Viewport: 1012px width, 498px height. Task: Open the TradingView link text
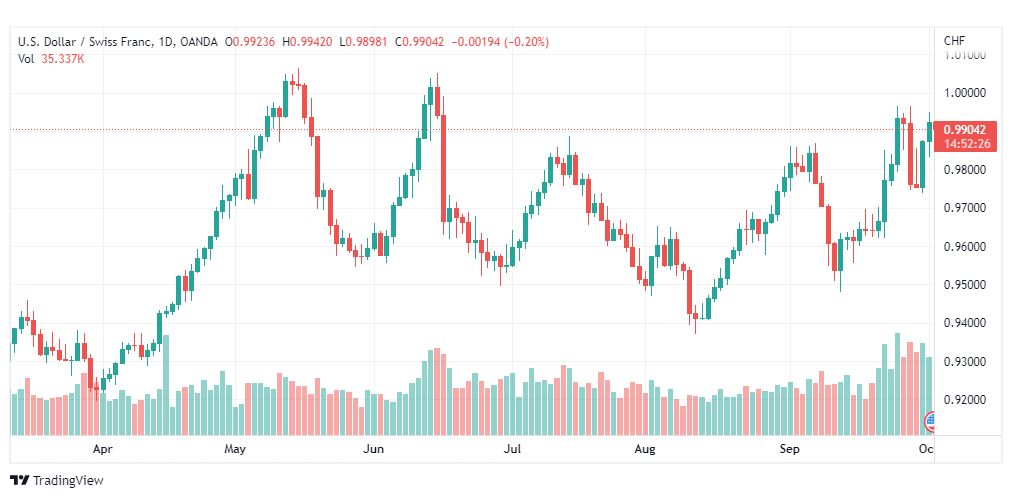68,480
